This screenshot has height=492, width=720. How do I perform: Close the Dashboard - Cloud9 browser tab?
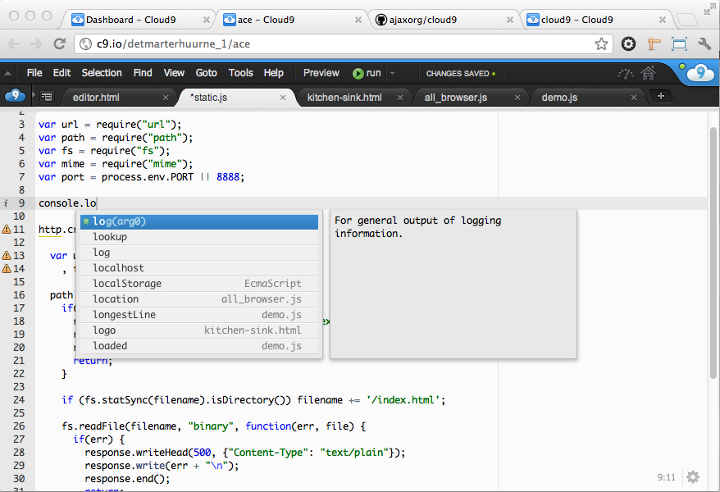pos(207,20)
